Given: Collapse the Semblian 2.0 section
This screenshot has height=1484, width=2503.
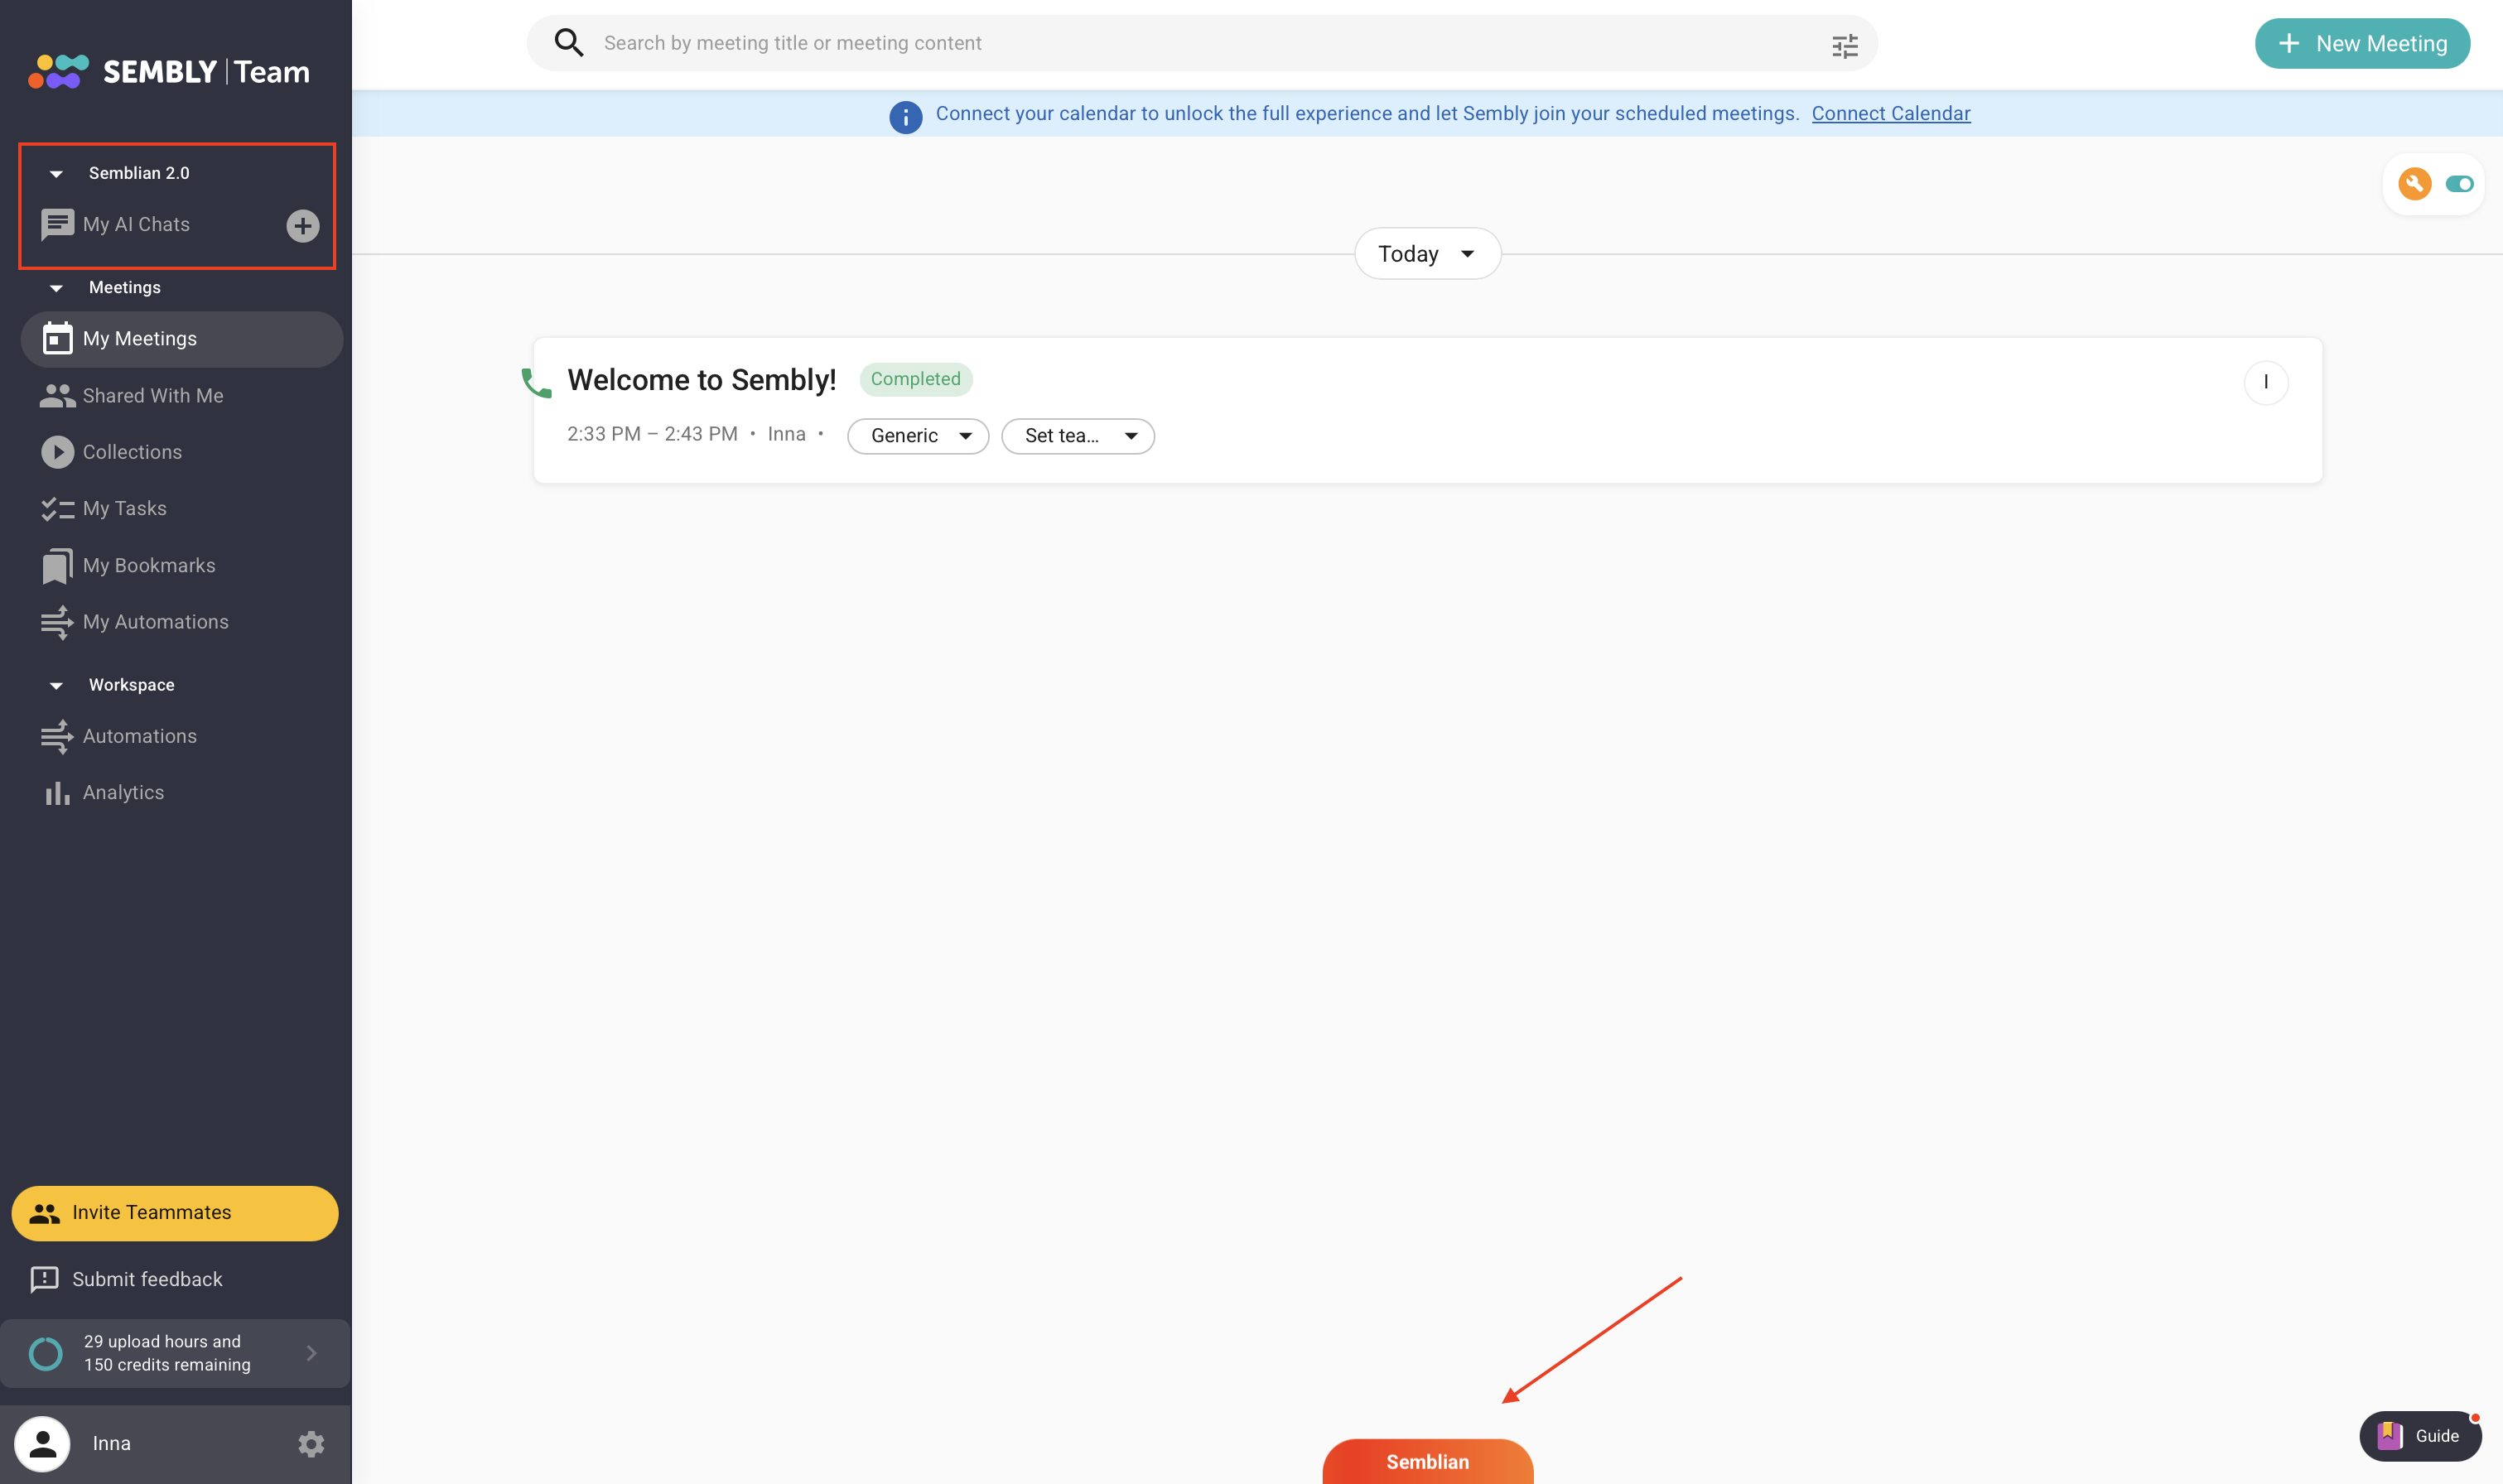Looking at the screenshot, I should [55, 172].
